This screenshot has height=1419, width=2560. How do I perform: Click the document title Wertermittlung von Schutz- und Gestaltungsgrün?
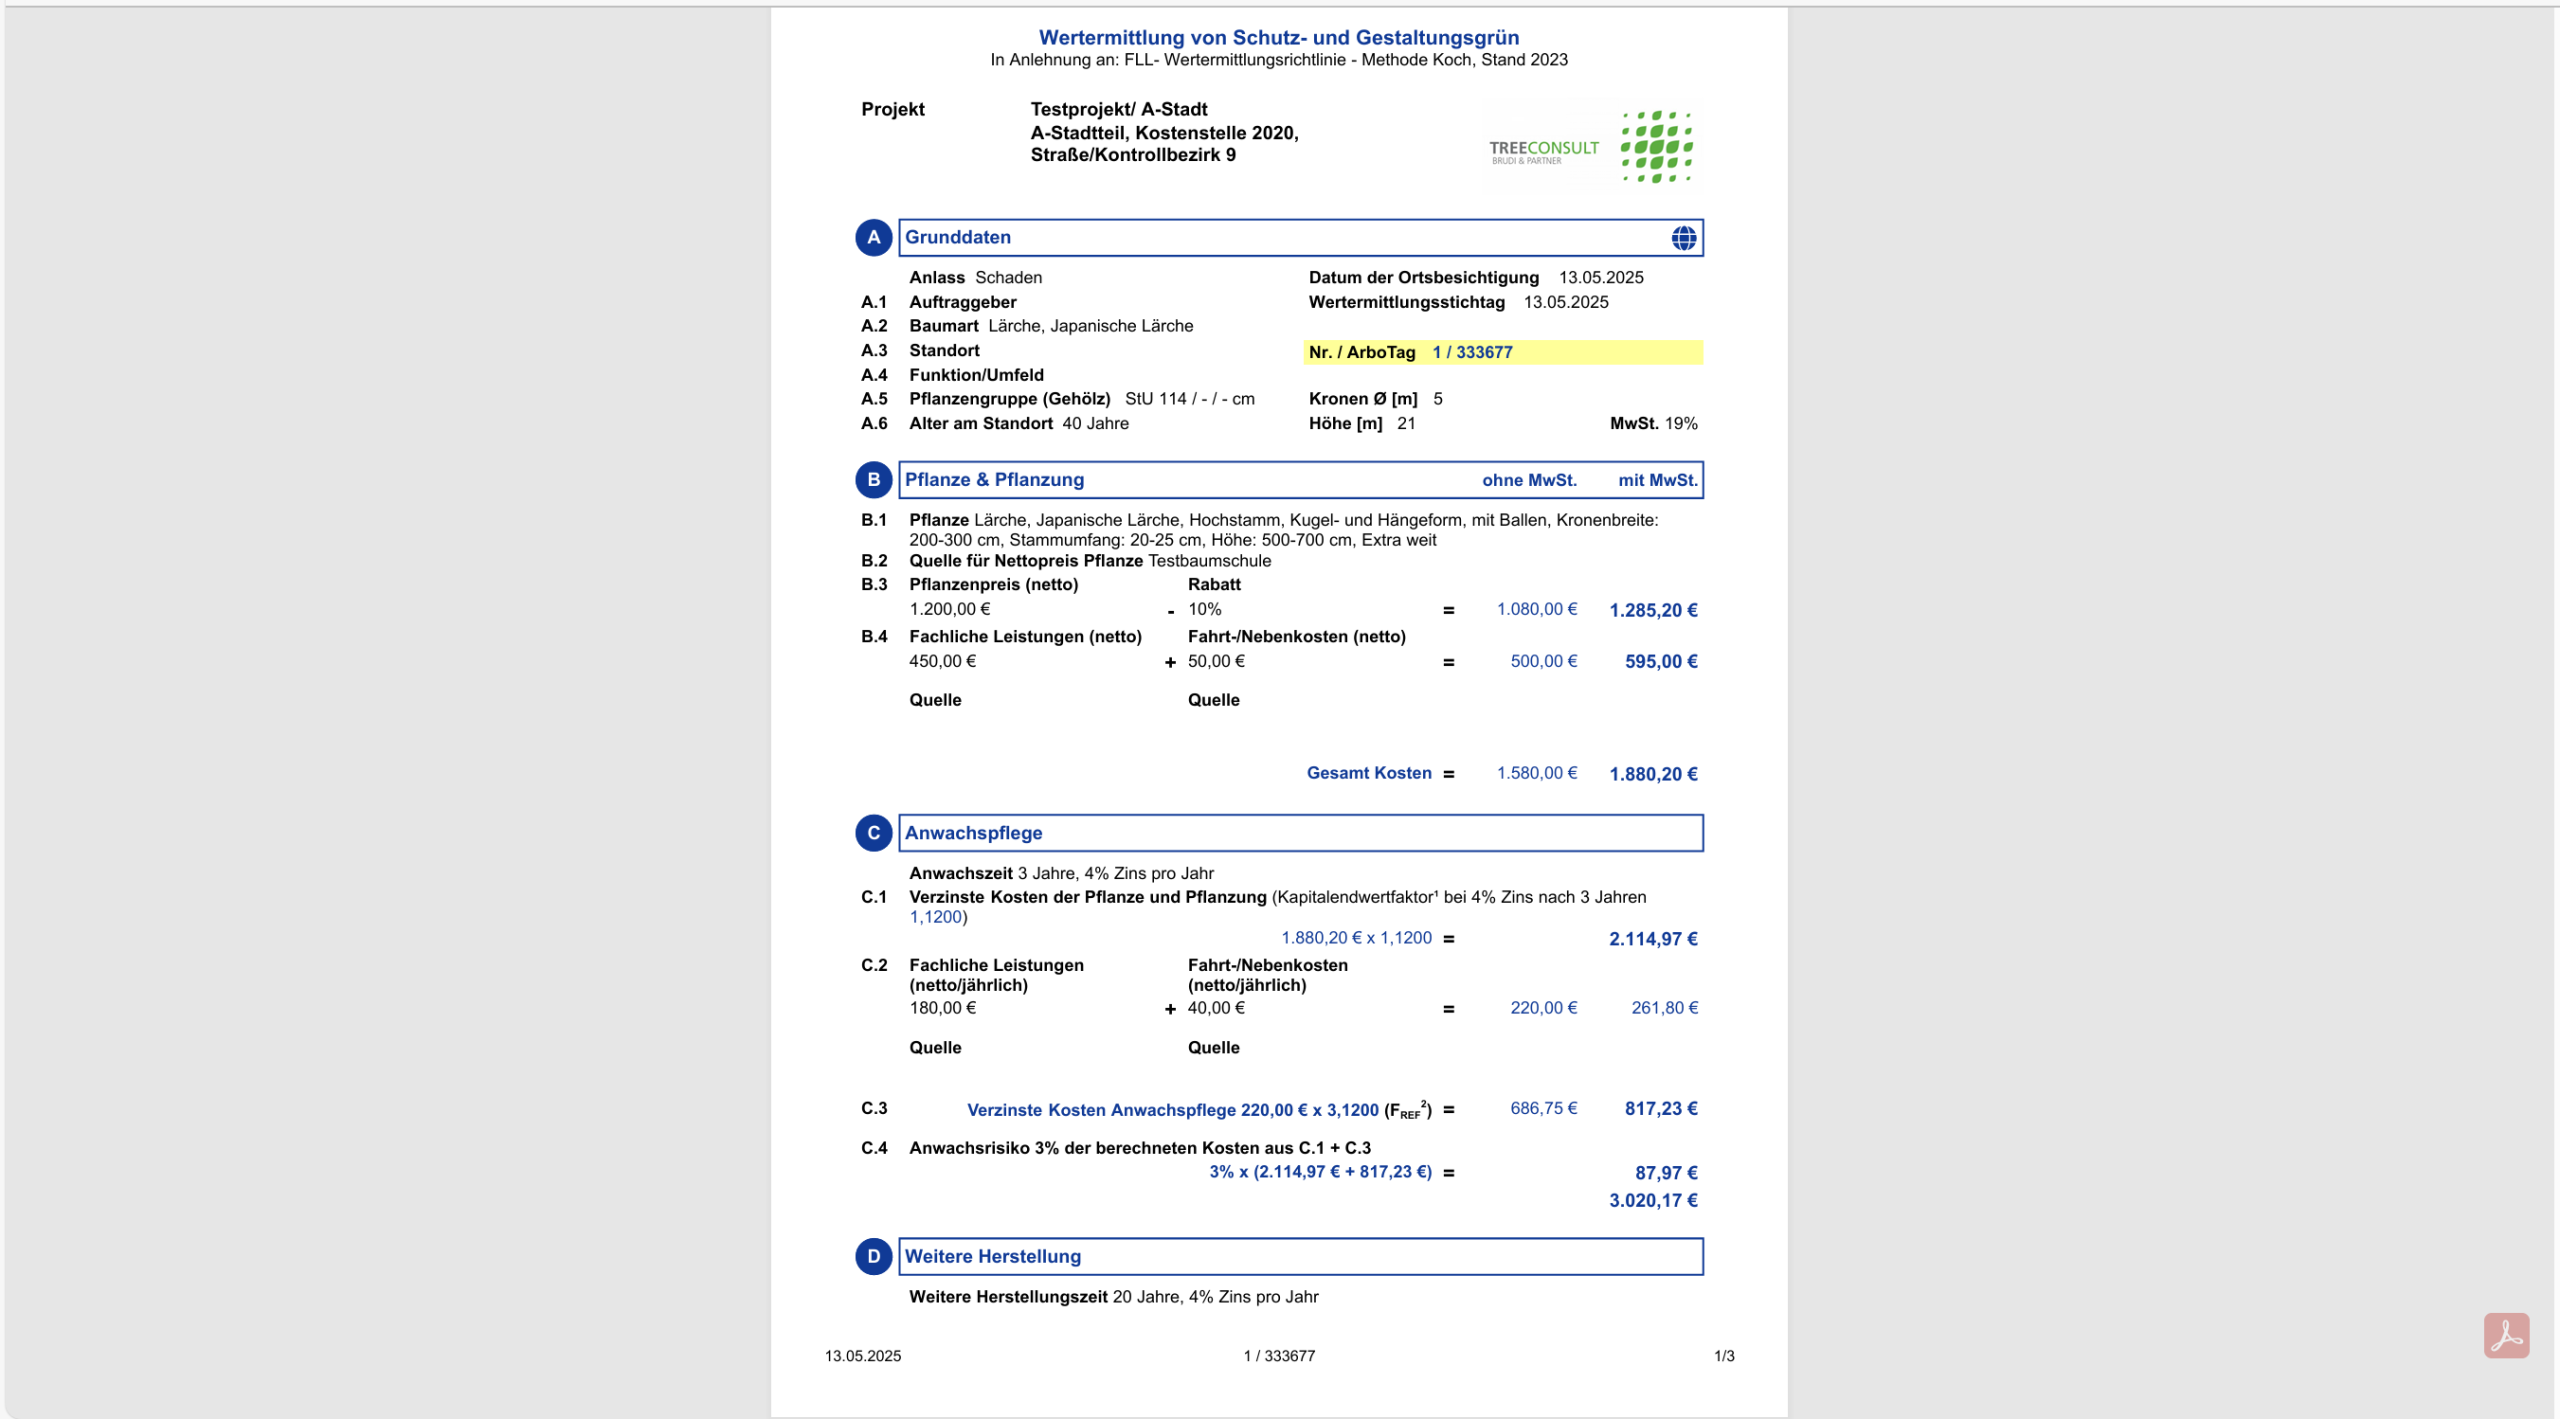(1279, 37)
